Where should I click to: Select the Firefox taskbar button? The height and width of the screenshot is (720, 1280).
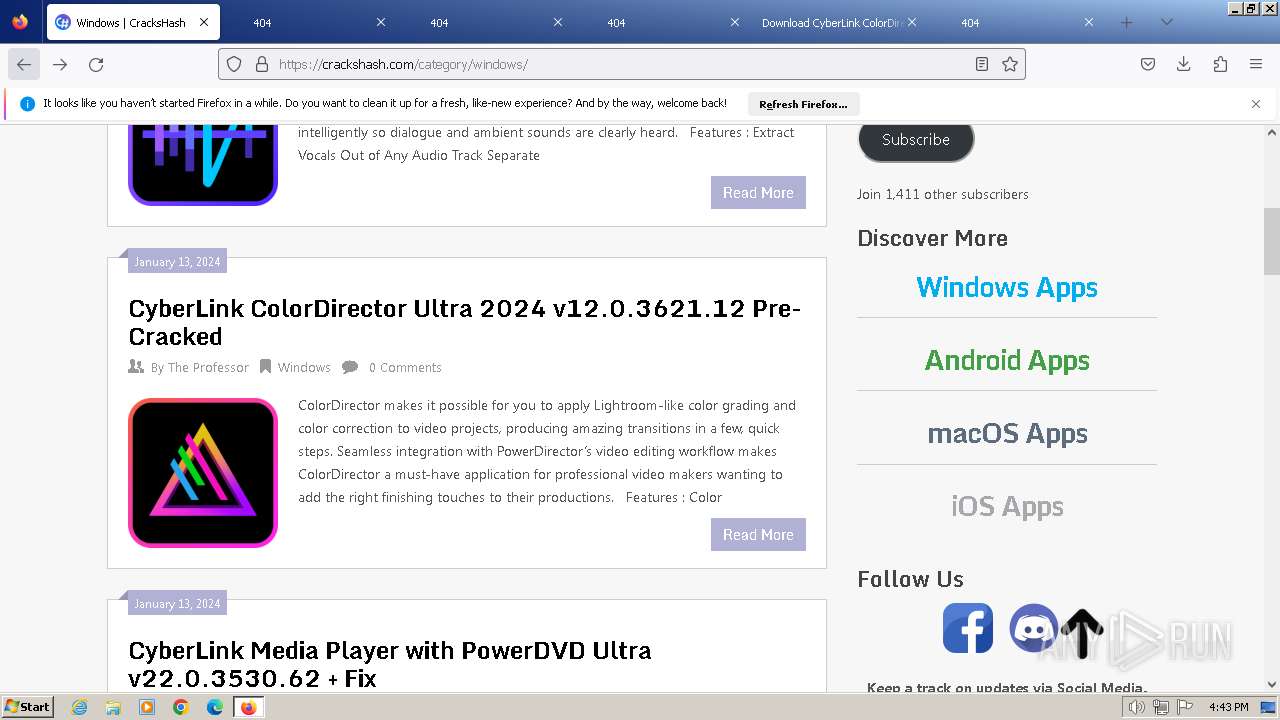(x=248, y=707)
